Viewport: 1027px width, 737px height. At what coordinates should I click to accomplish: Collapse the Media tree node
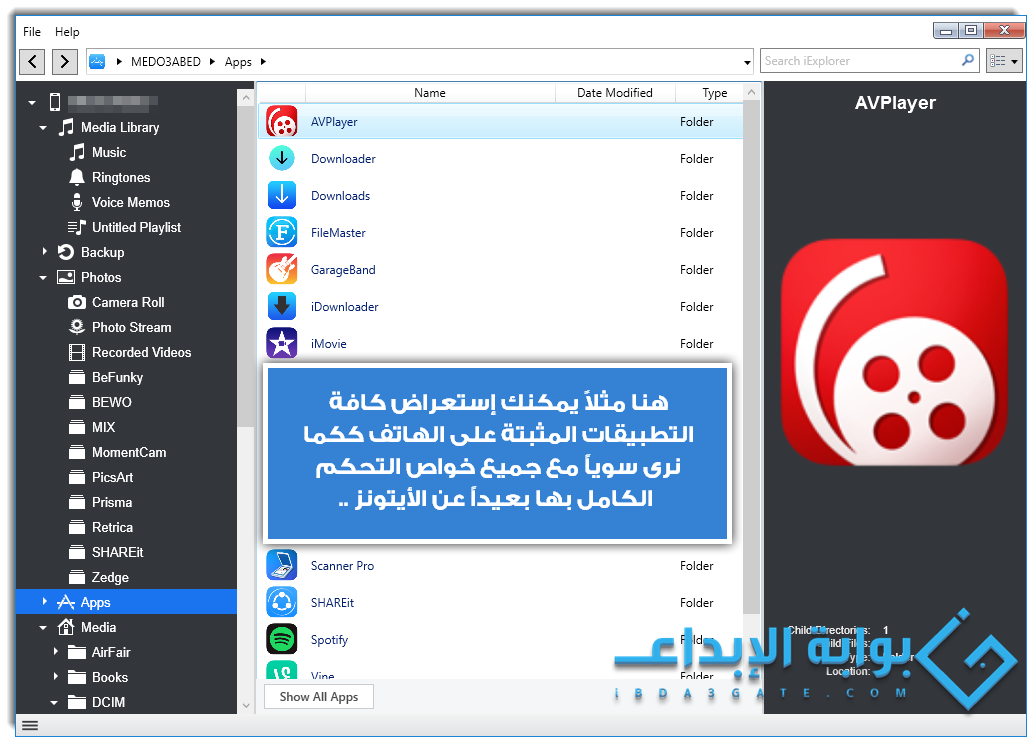(43, 628)
